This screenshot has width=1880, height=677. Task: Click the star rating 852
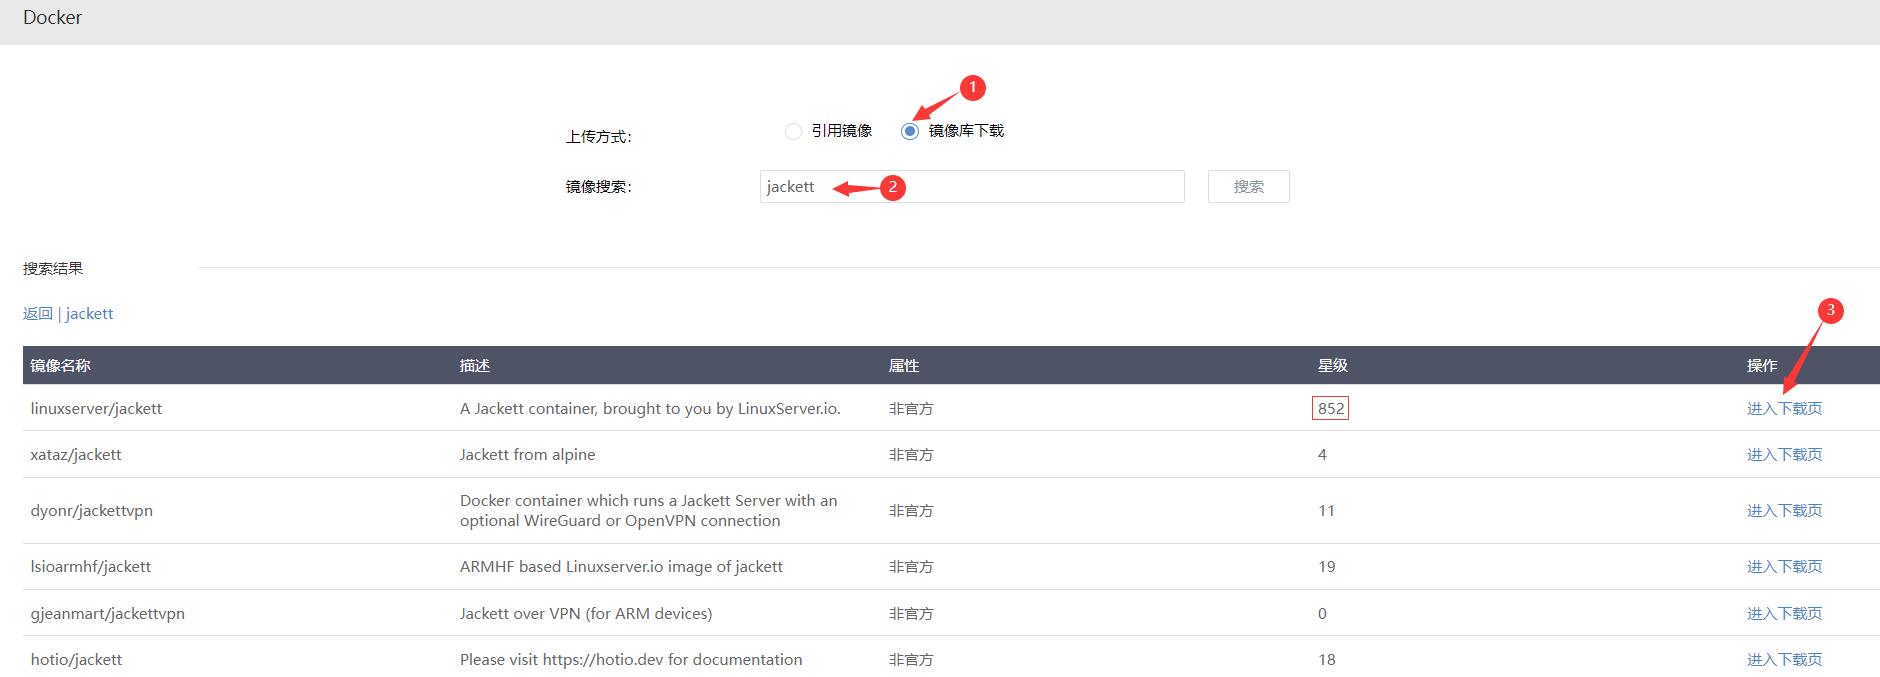1331,409
